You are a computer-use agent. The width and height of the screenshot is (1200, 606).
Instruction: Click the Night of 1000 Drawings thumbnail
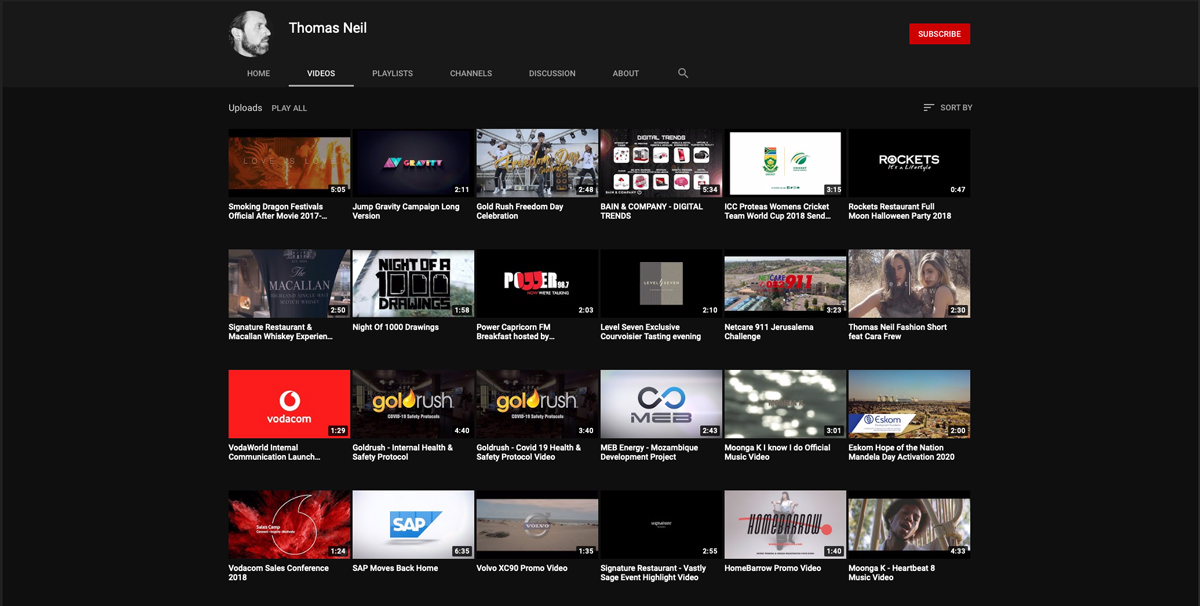pyautogui.click(x=413, y=283)
